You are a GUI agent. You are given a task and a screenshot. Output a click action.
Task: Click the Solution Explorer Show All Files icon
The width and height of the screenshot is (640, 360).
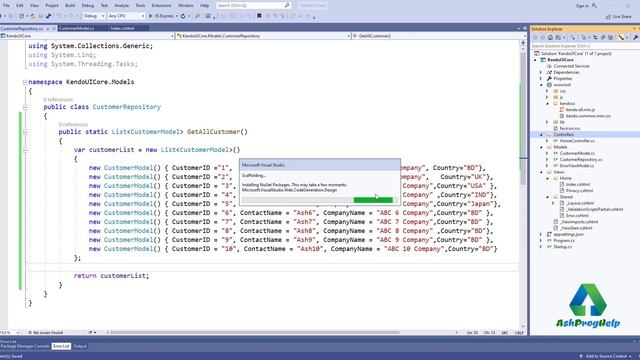pos(611,38)
